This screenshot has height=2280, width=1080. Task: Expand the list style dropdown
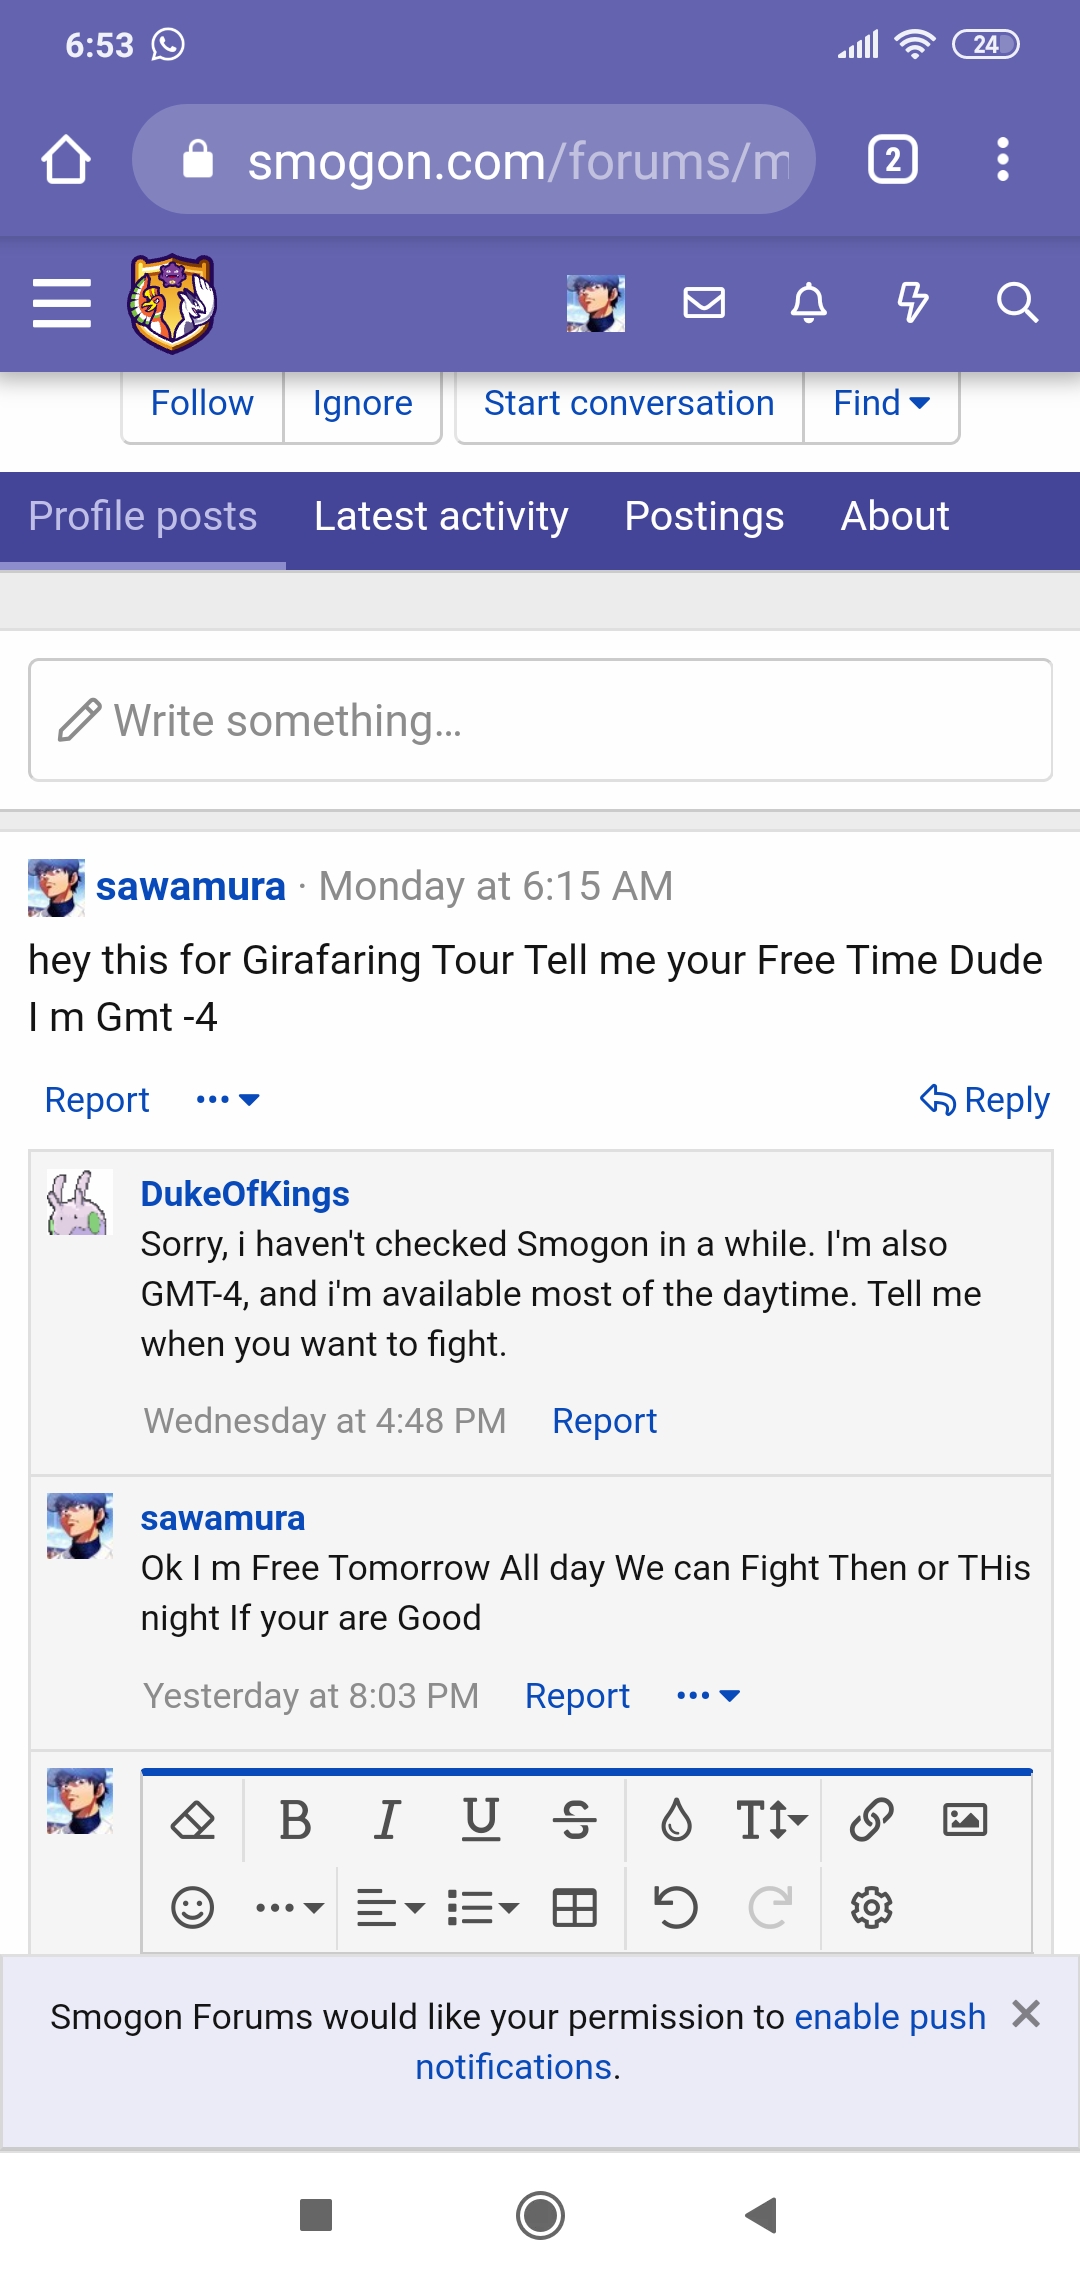tap(480, 1905)
